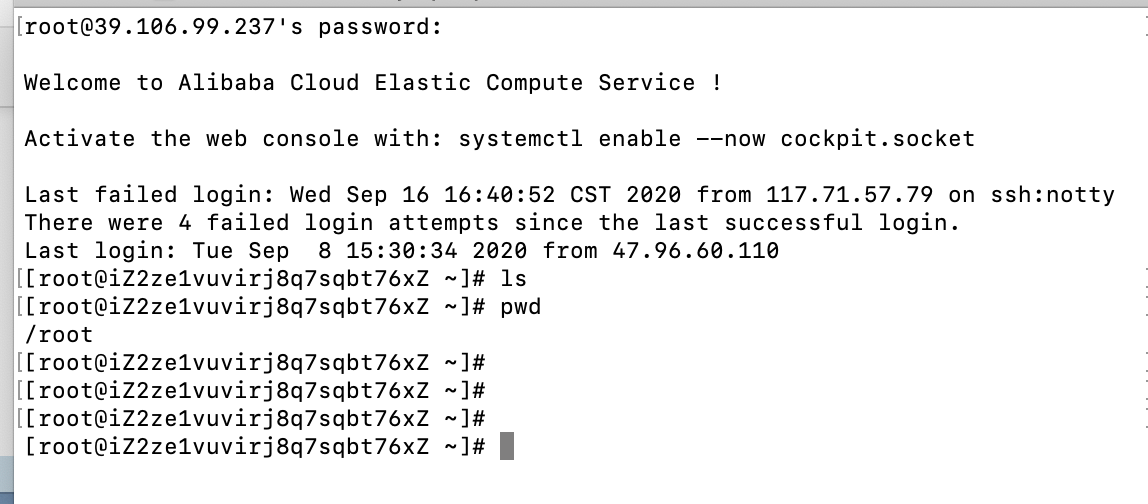Click the 'cockpit.socket' text

pyautogui.click(x=877, y=139)
